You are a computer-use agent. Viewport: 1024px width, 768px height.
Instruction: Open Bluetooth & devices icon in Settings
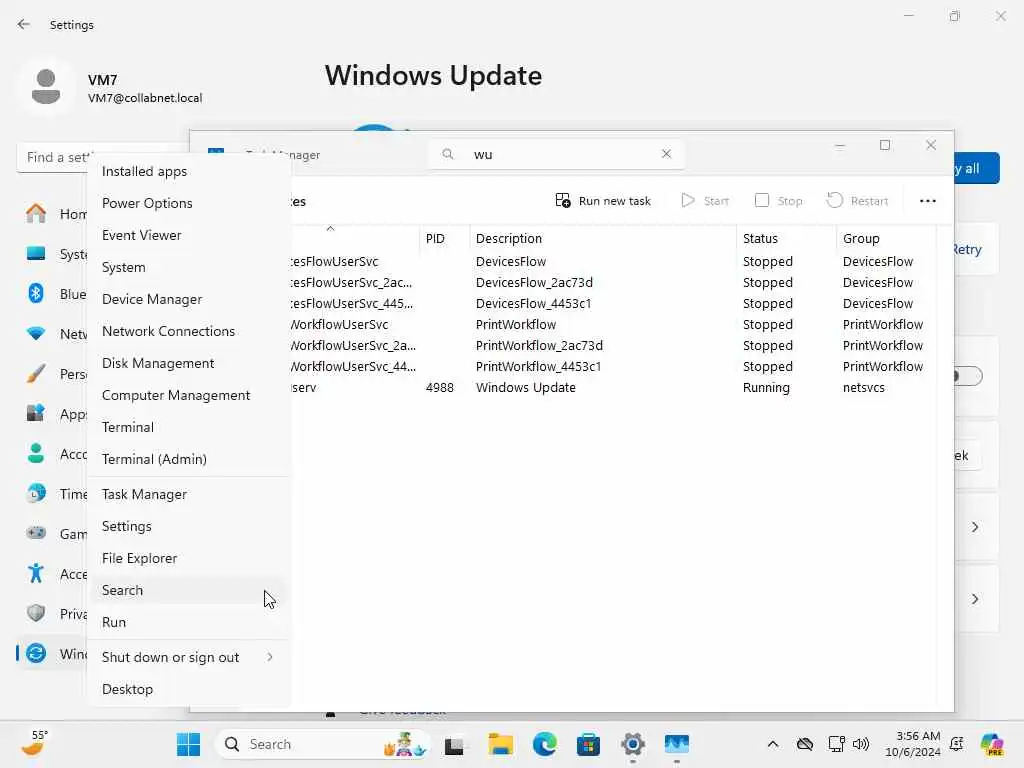tap(36, 293)
